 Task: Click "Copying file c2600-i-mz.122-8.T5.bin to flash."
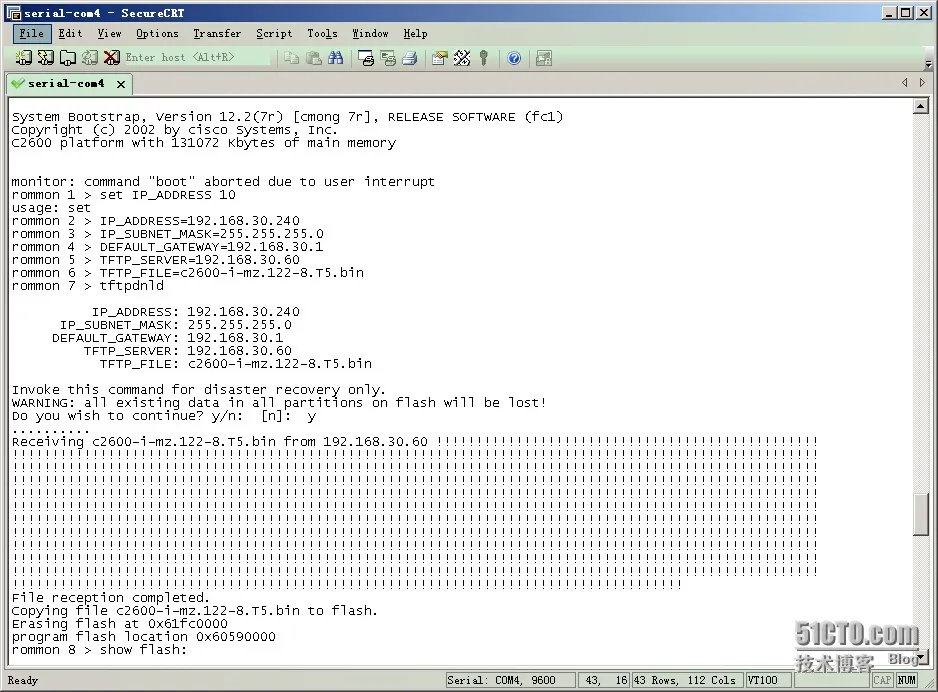[194, 611]
